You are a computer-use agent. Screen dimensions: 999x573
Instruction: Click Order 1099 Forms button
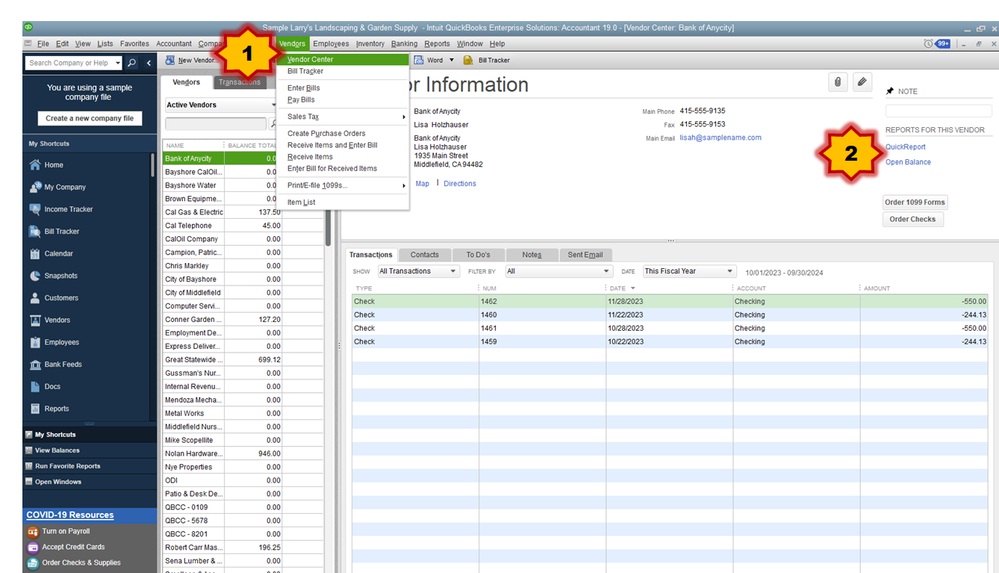915,203
